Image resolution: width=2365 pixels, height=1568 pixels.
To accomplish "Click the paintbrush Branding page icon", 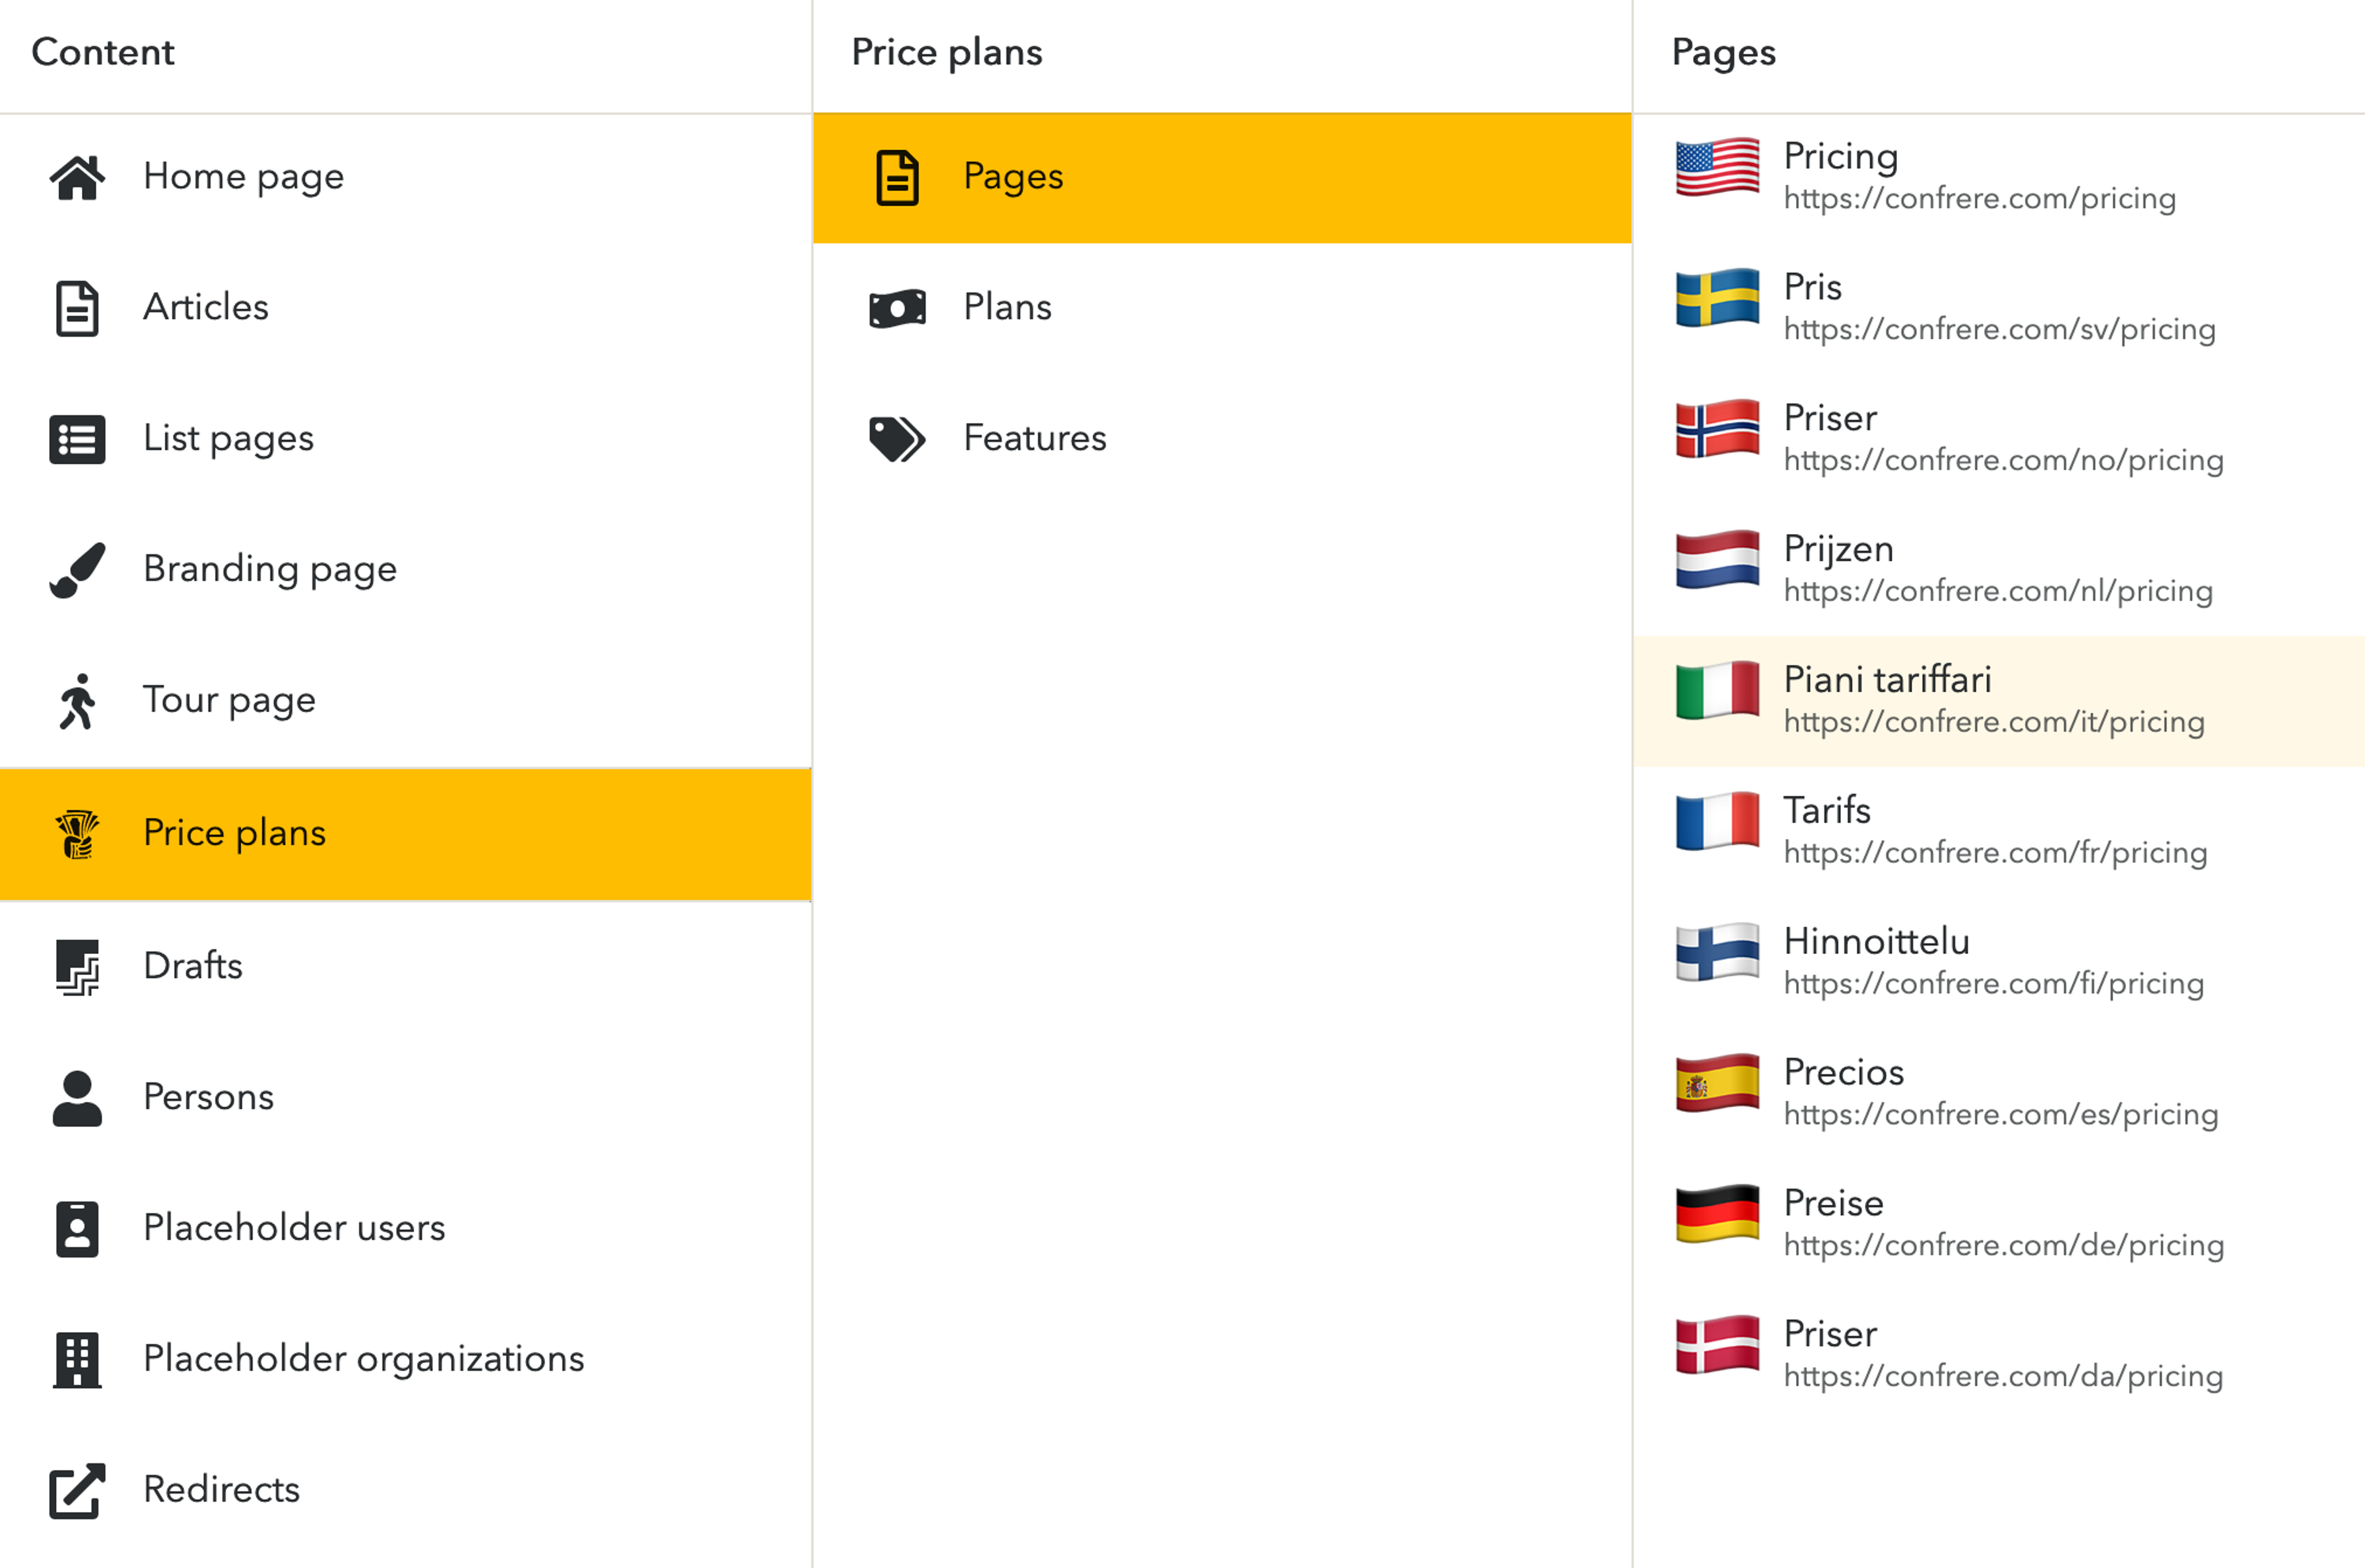I will (x=77, y=570).
